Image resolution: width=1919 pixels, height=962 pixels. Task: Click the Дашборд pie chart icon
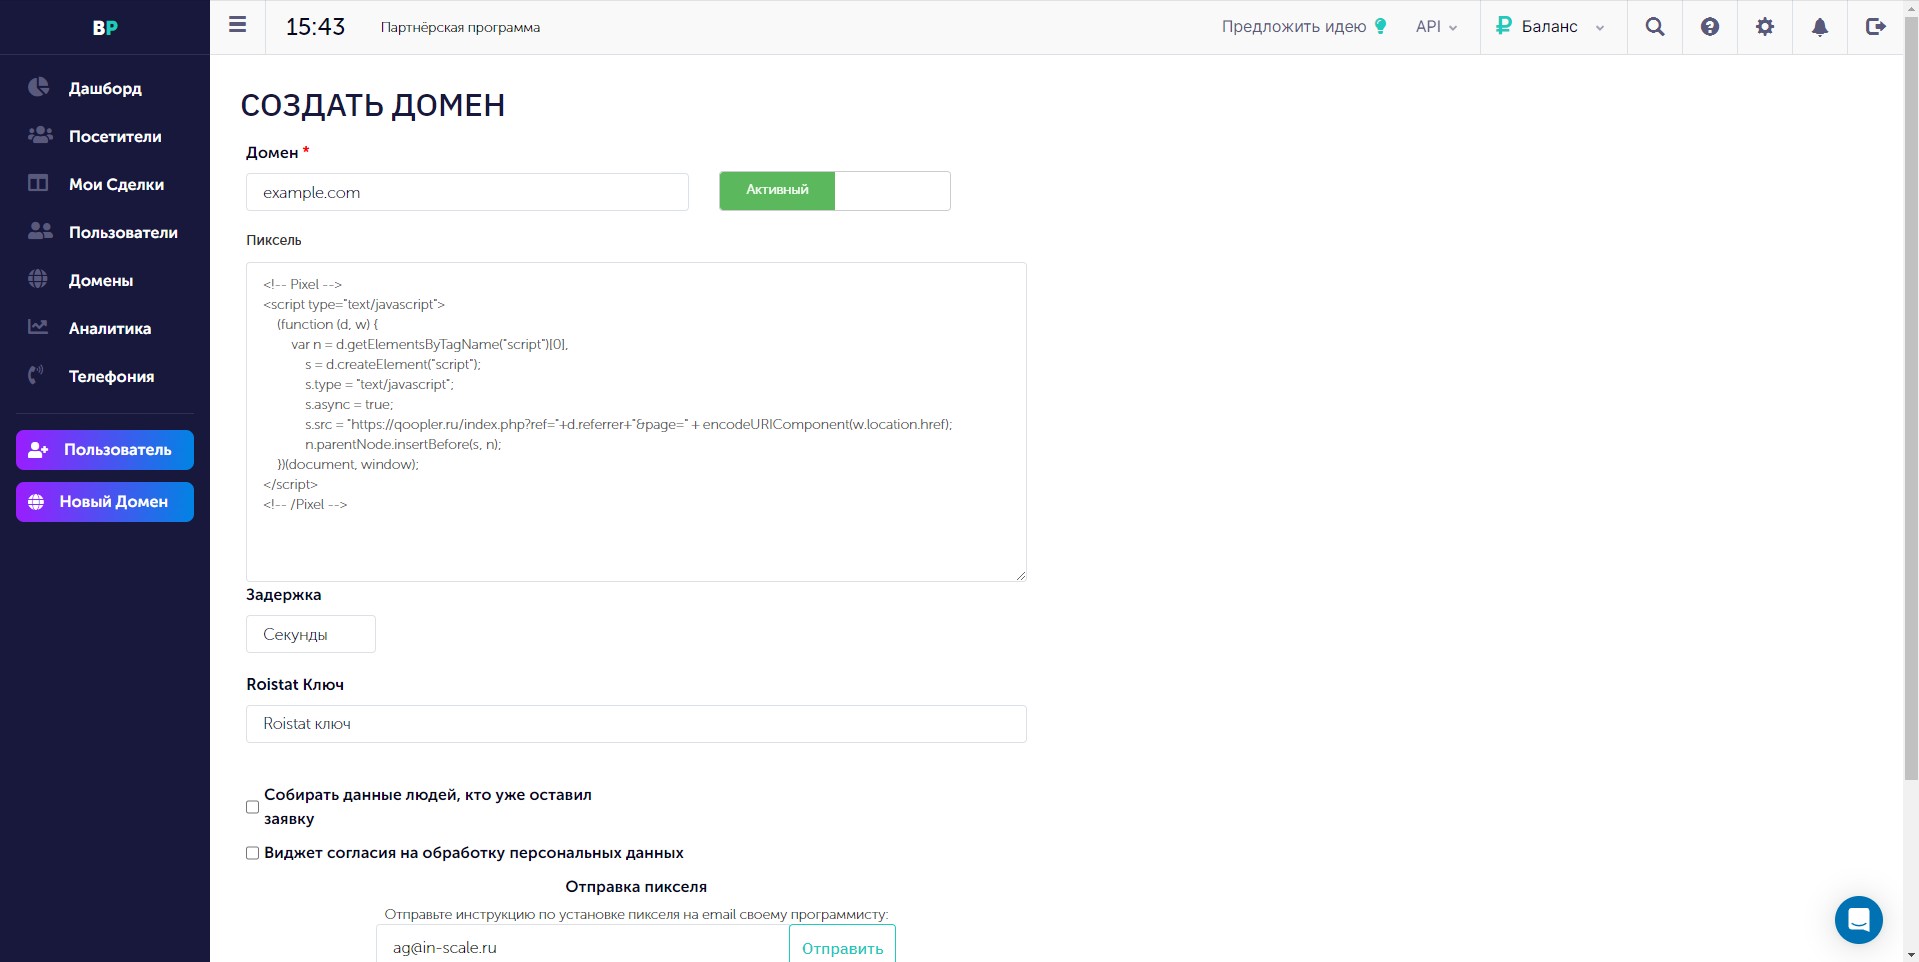(39, 87)
